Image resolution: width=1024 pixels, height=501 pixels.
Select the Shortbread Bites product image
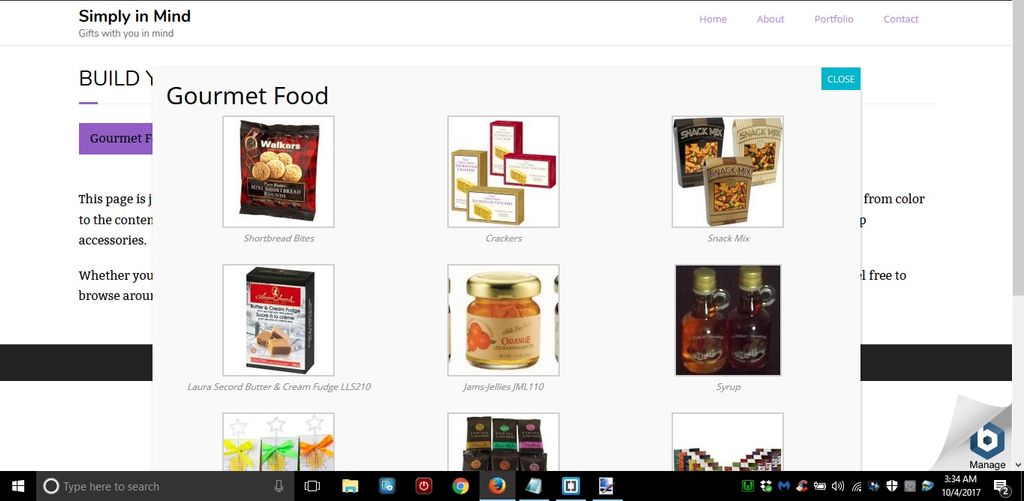pyautogui.click(x=278, y=172)
